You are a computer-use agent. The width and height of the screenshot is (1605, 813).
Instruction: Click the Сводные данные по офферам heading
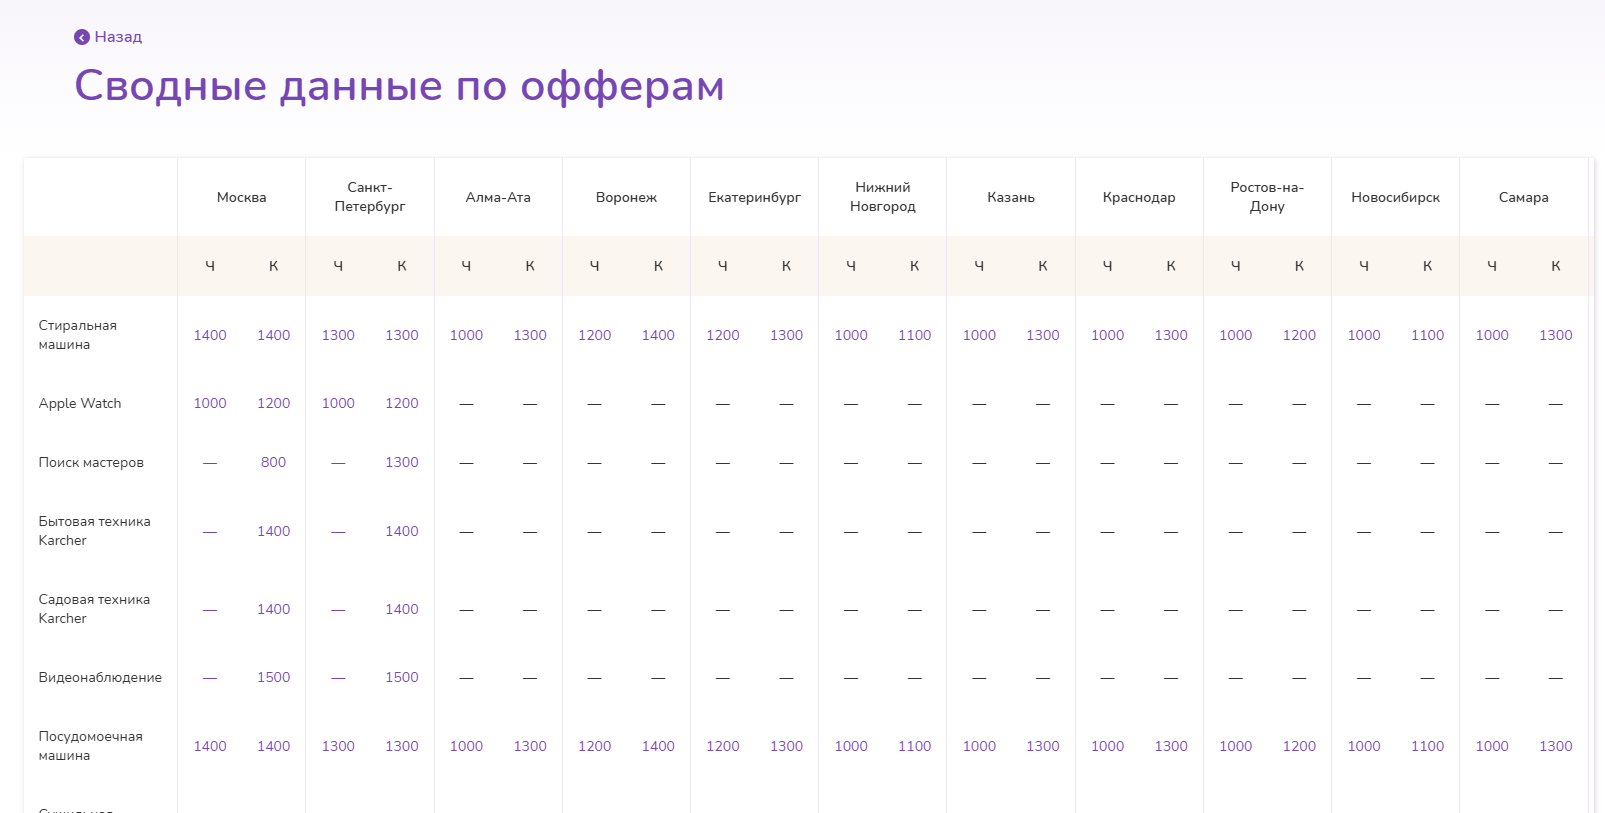pyautogui.click(x=399, y=86)
